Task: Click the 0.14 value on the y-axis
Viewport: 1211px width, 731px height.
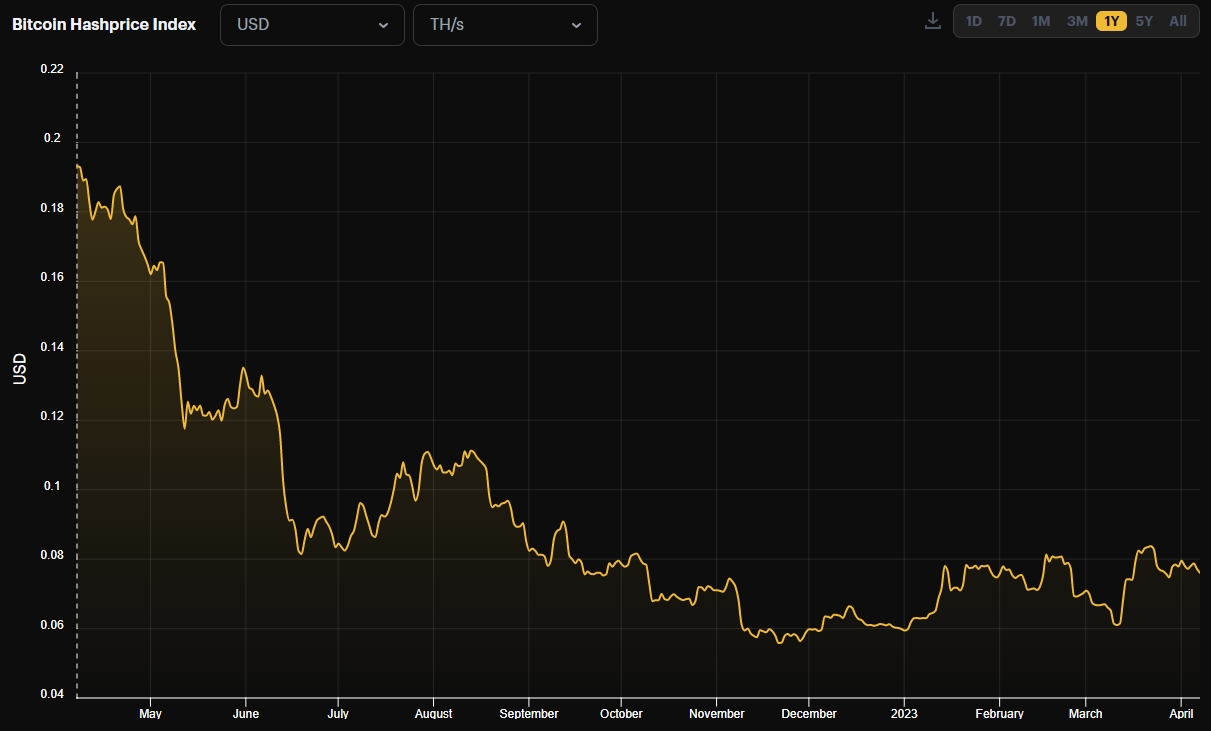Action: [52, 347]
